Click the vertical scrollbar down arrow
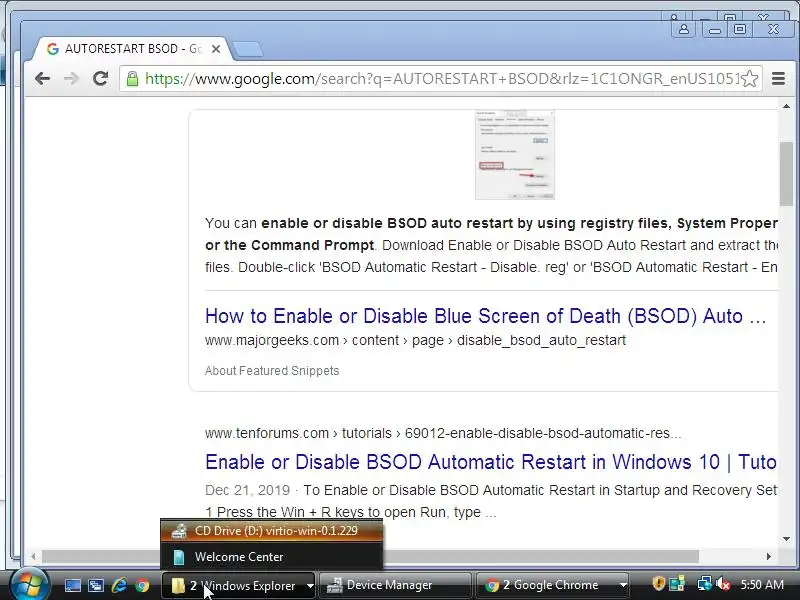This screenshot has width=800, height=600. point(786,539)
